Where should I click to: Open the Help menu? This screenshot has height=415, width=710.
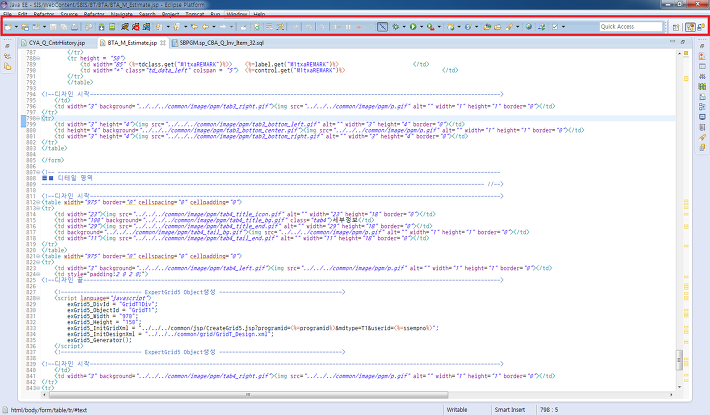pyautogui.click(x=259, y=14)
